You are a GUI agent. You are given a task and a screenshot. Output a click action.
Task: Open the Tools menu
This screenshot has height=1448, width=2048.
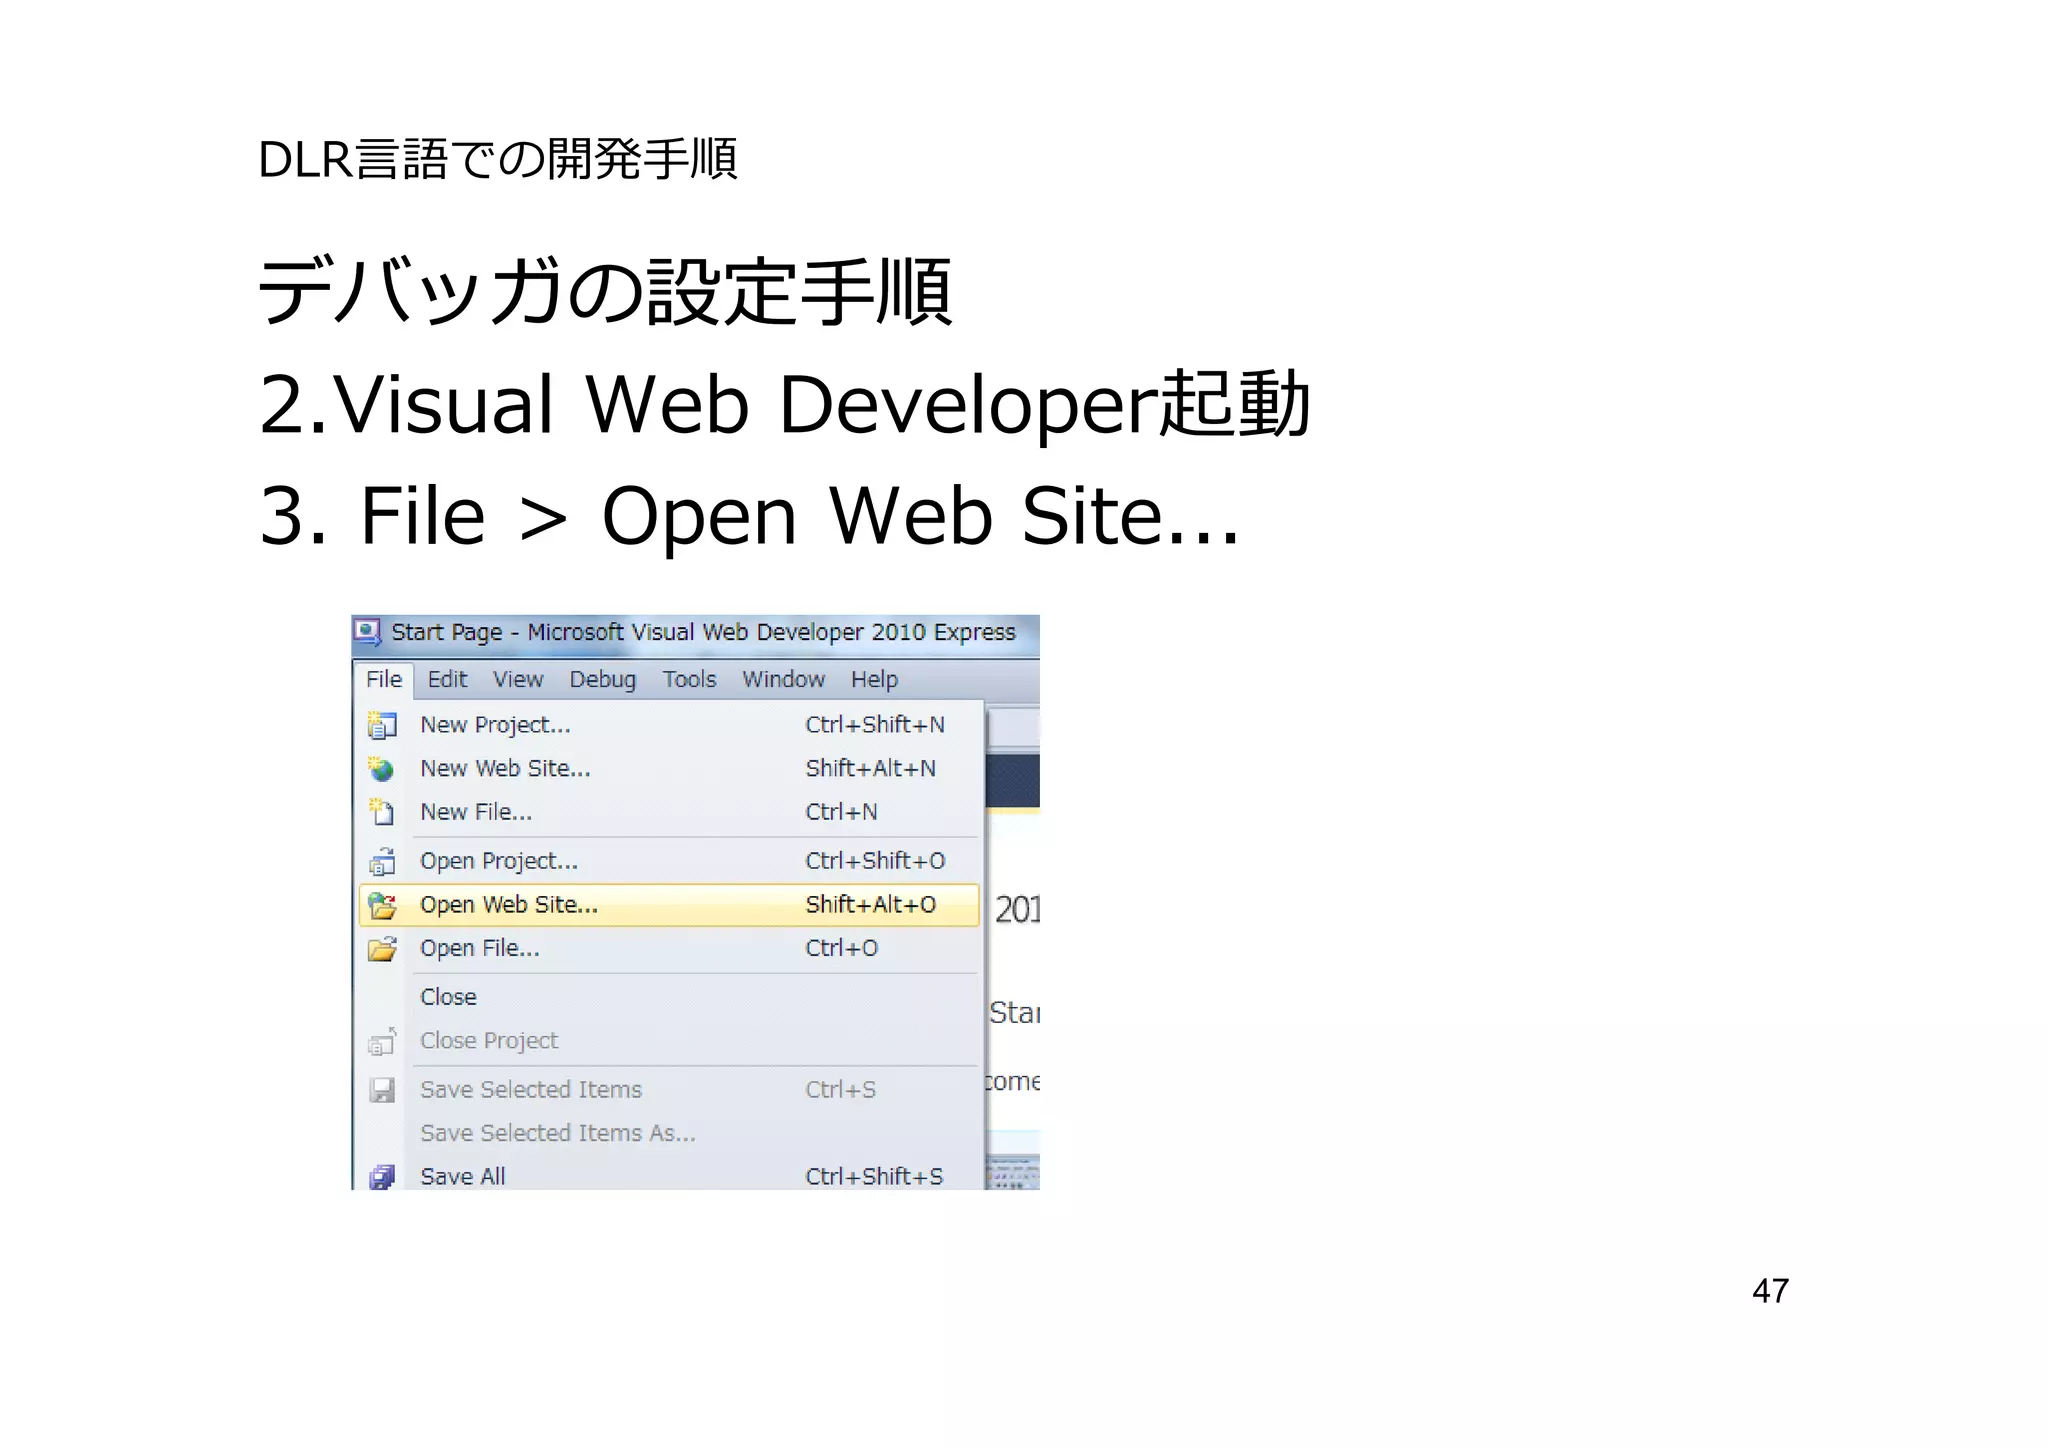point(690,679)
